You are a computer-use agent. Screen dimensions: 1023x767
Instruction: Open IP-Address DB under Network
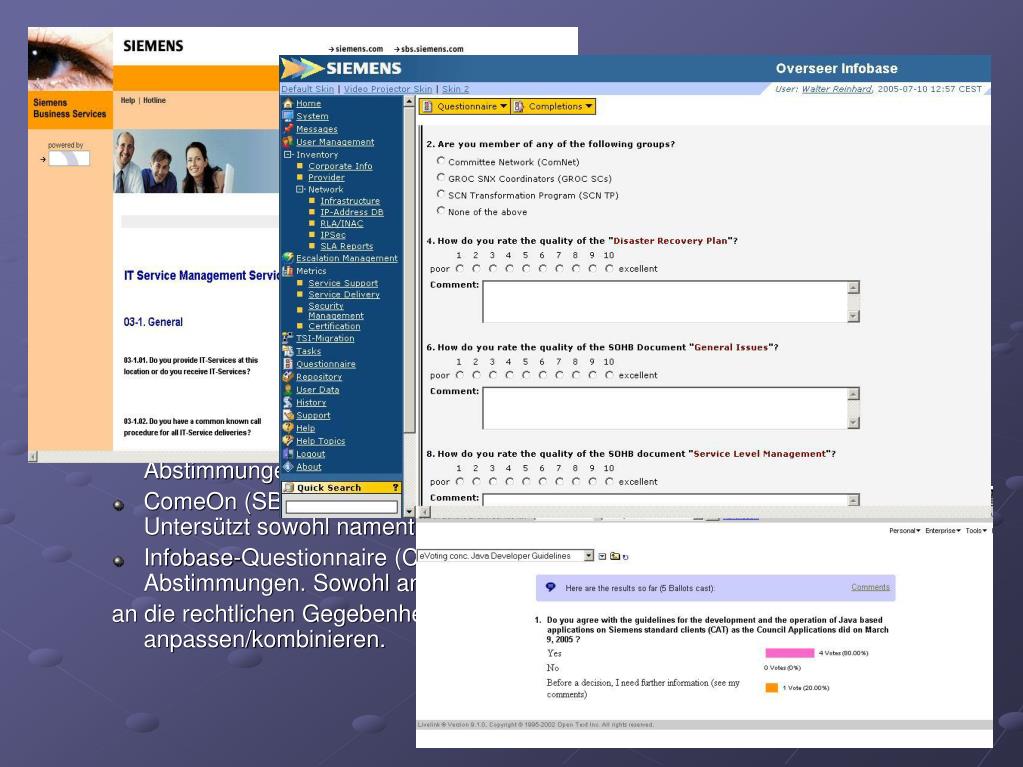[x=352, y=212]
